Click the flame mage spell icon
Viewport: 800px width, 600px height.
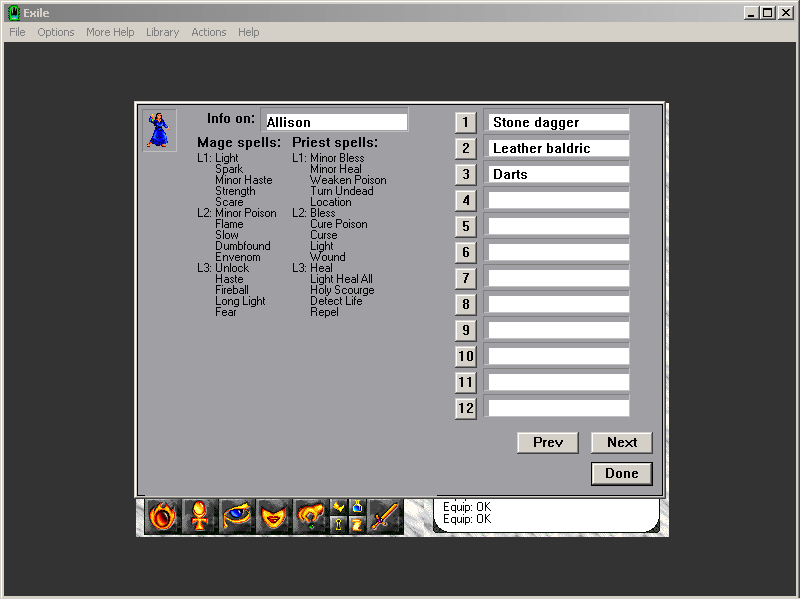pyautogui.click(x=163, y=516)
